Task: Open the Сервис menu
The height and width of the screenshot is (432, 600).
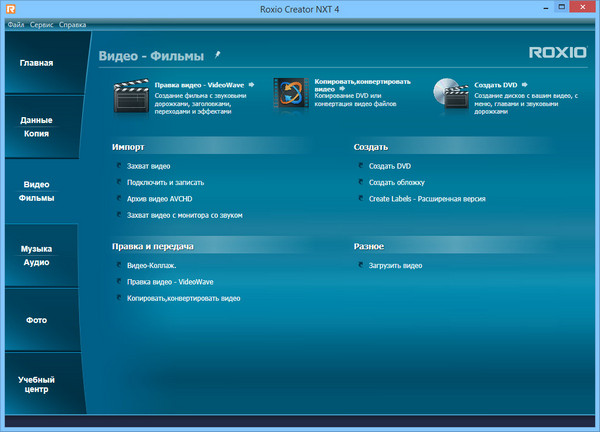Action: pyautogui.click(x=41, y=23)
